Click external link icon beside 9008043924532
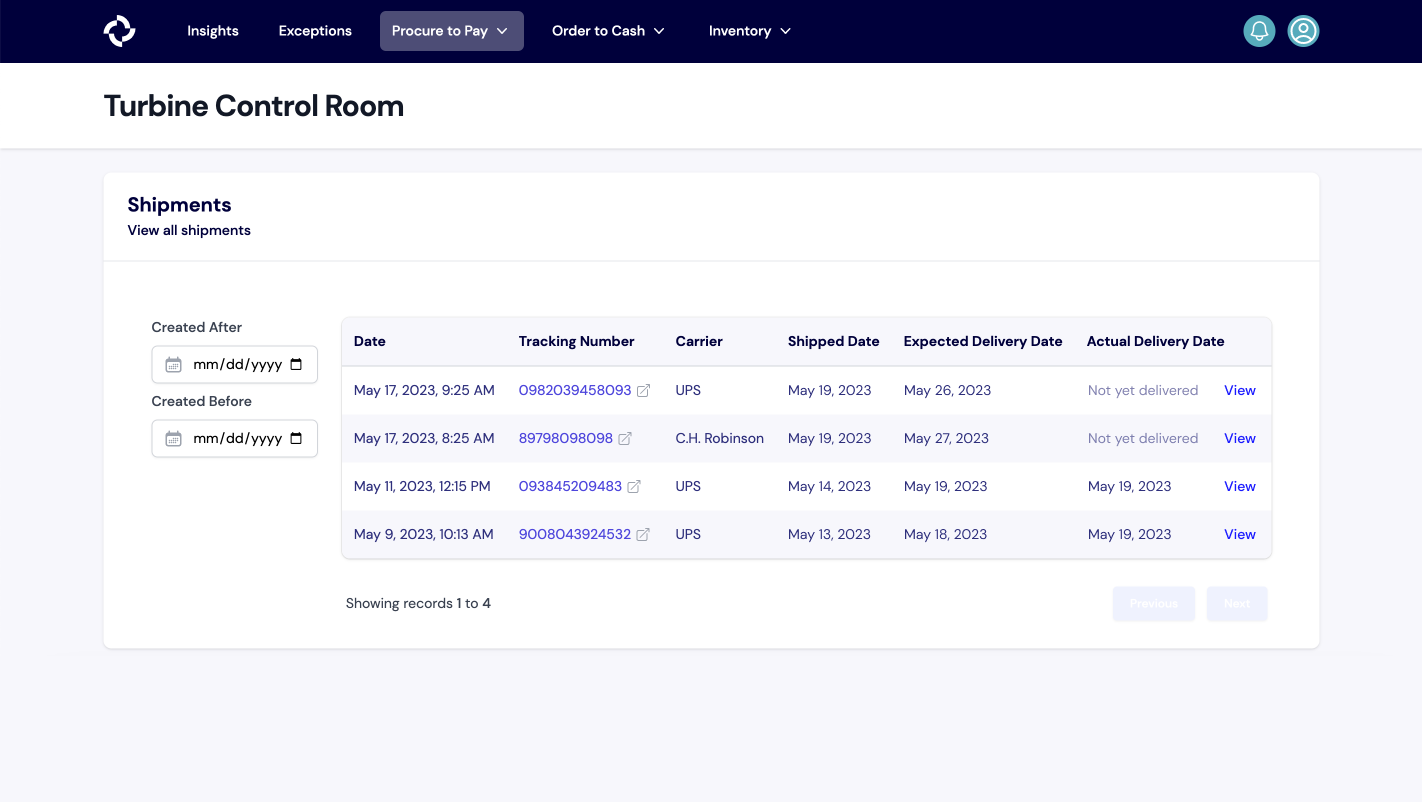Screen dimensions: 1422x802 coord(643,535)
